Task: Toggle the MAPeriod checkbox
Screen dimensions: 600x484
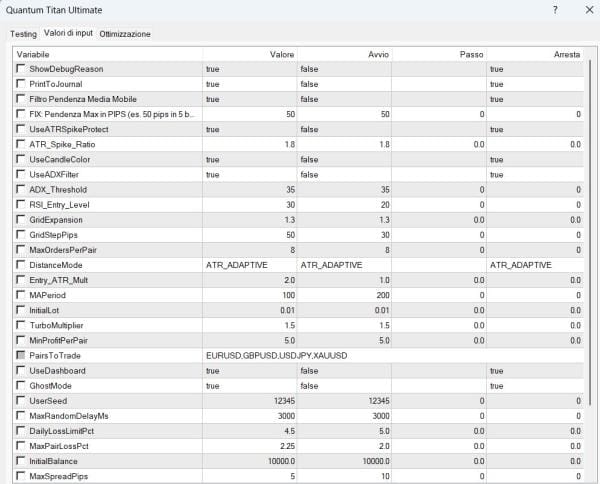Action: click(x=21, y=295)
